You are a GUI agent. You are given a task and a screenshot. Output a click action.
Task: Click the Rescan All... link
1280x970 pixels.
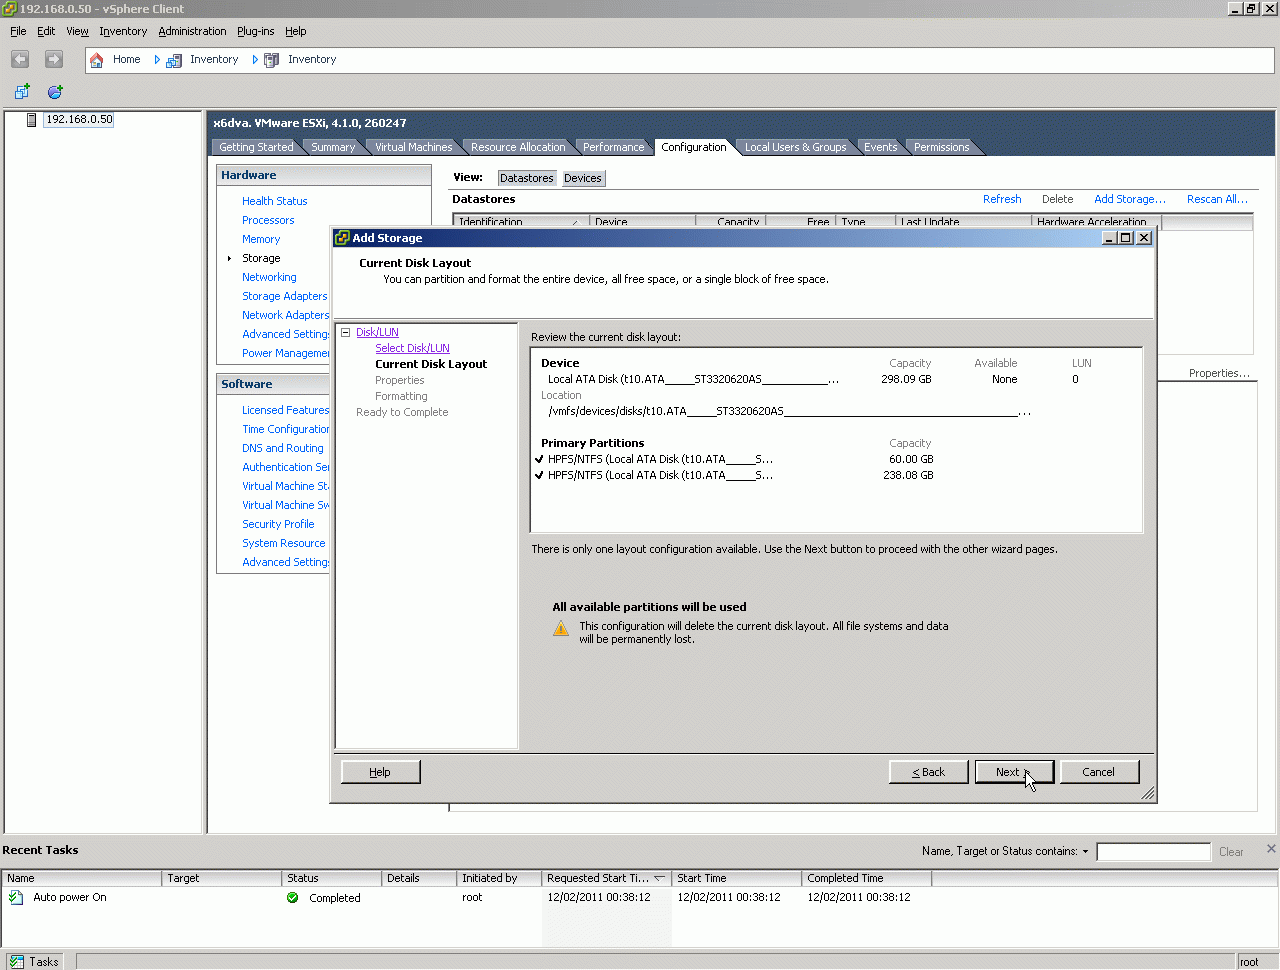tap(1217, 199)
